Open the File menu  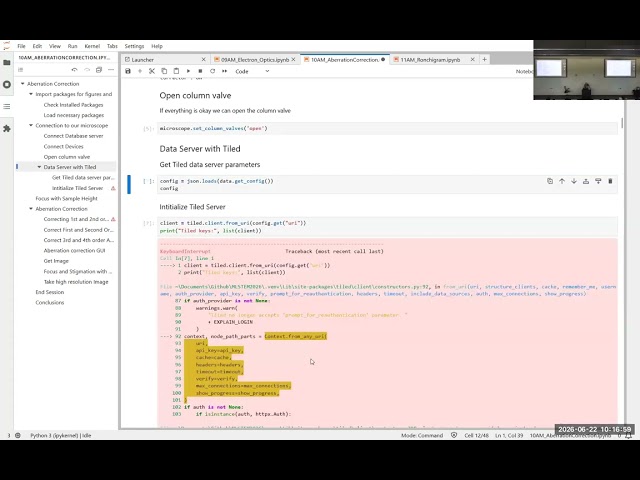tap(21, 46)
